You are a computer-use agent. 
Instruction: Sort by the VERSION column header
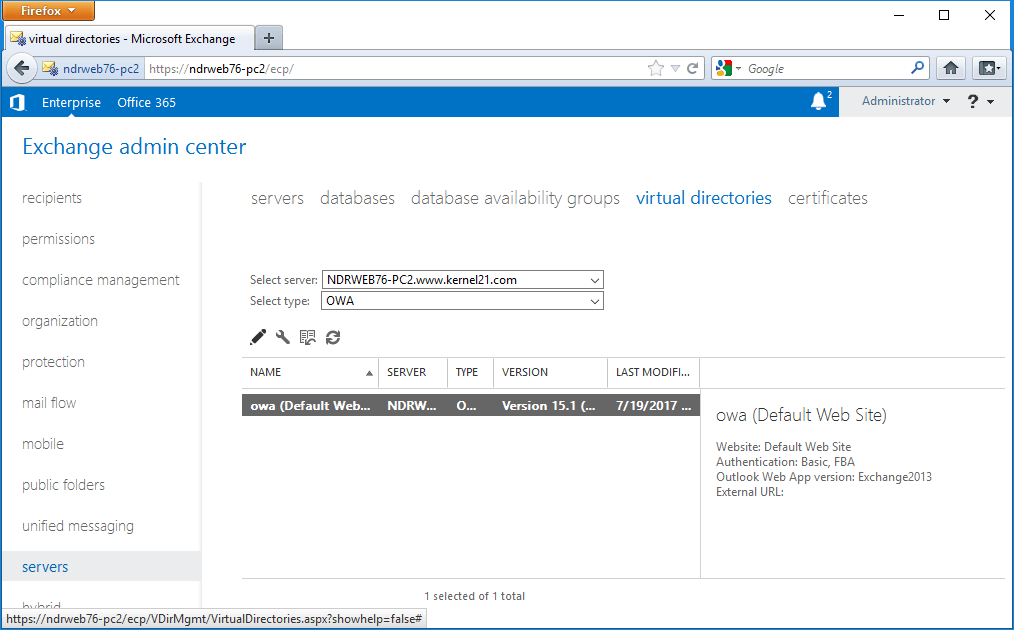tap(550, 373)
